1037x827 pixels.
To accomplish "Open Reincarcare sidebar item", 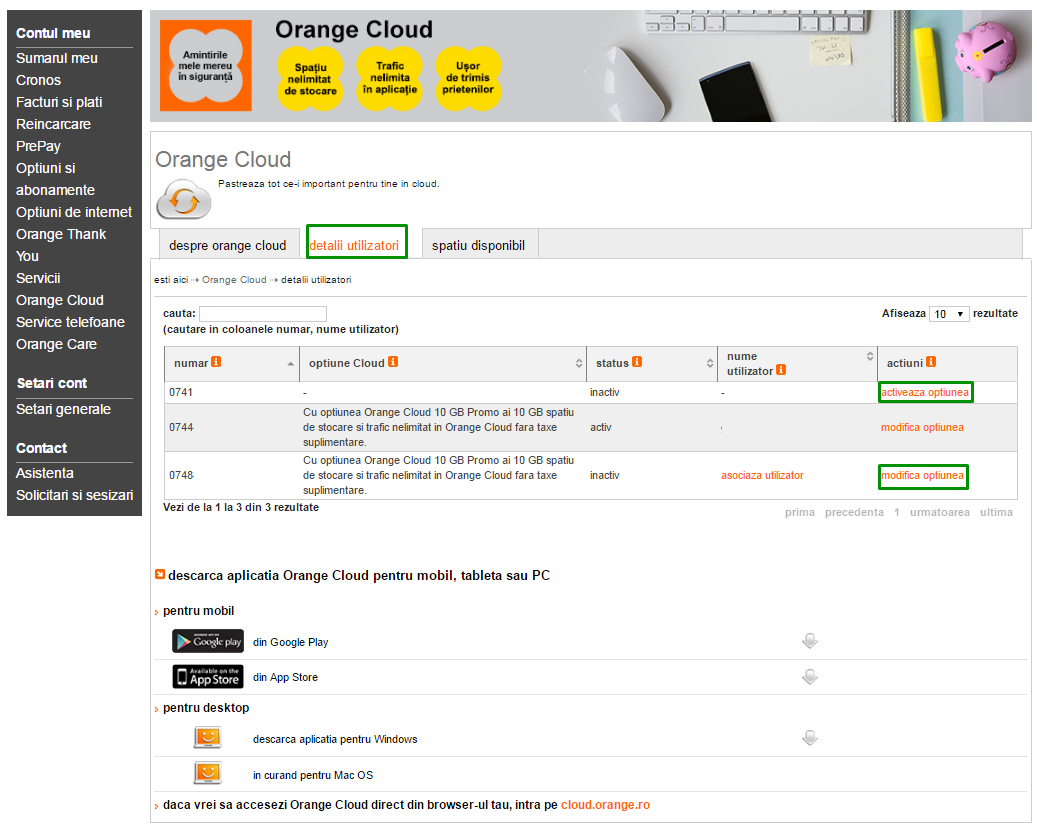I will [54, 124].
